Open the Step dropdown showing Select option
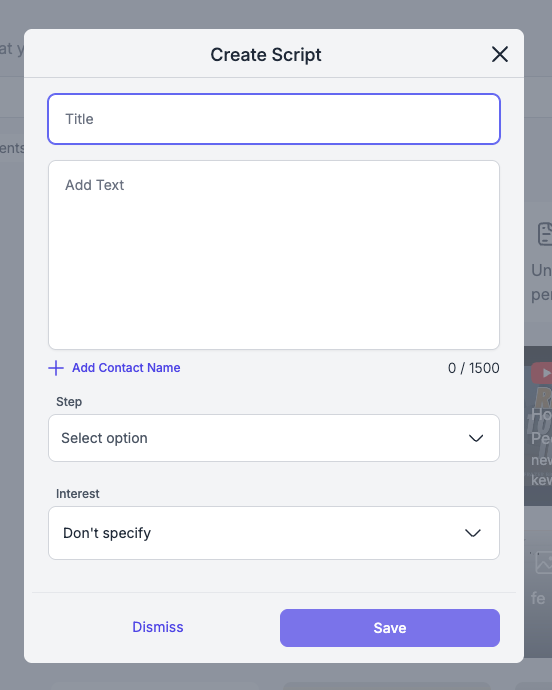The width and height of the screenshot is (552, 690). (274, 438)
